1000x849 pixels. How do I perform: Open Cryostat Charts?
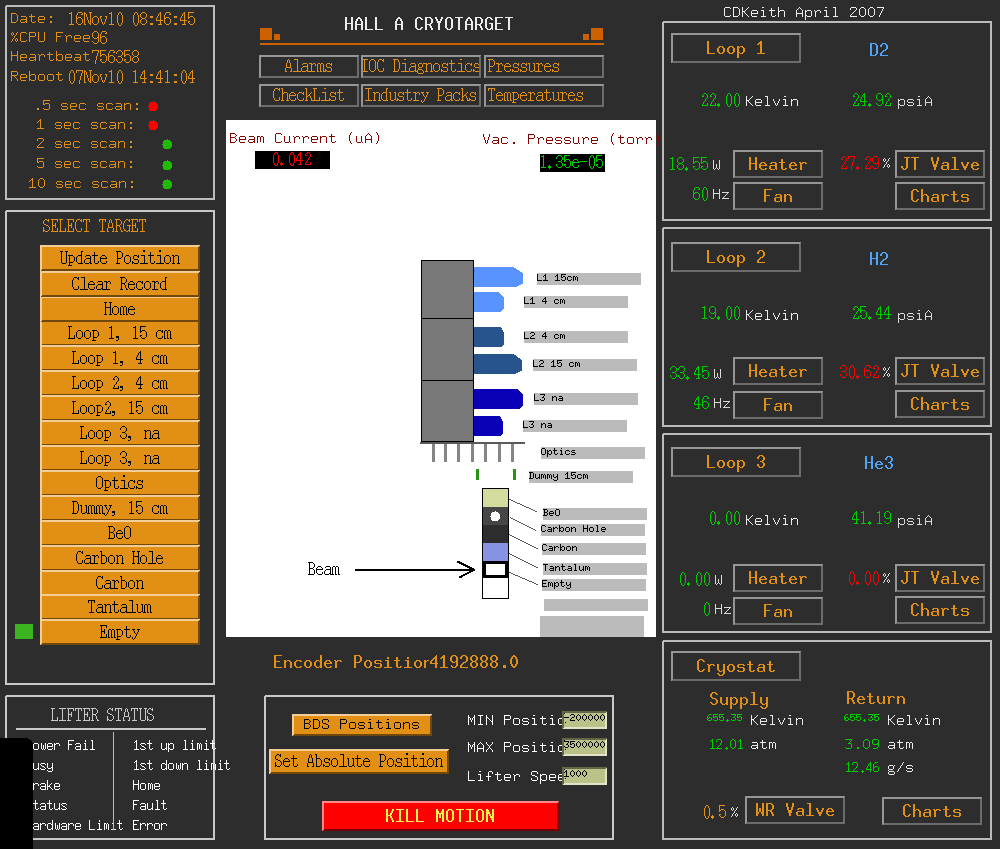tap(932, 811)
